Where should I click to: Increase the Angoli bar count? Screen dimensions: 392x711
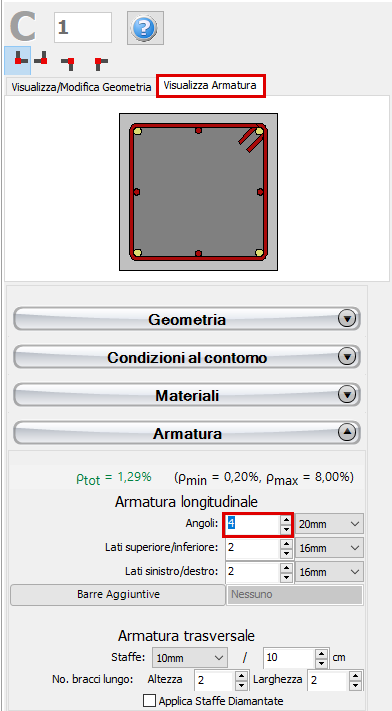tap(286, 520)
